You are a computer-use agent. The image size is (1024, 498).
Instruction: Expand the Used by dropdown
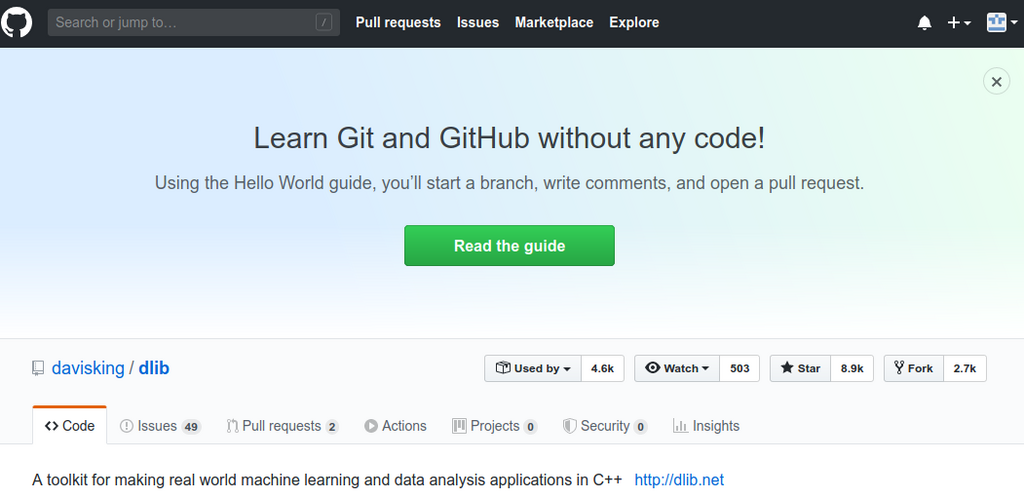533,368
